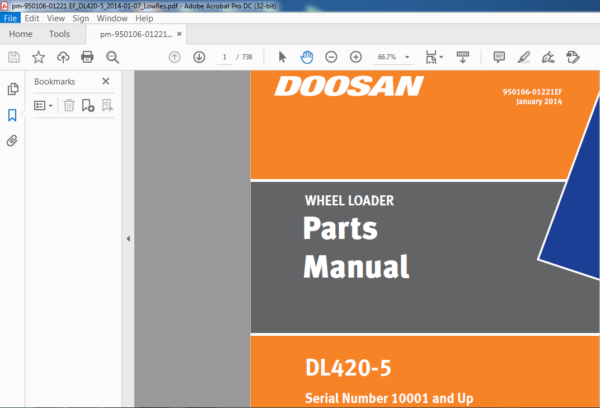Screen dimensions: 600x408
Task: Open the Edit menu
Action: [32, 18]
